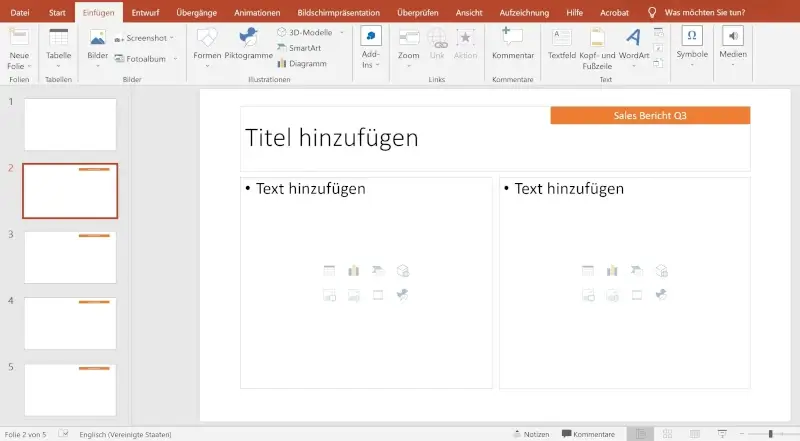Image resolution: width=800 pixels, height=441 pixels.
Task: Click the zoom out minus button
Action: [x=742, y=434]
